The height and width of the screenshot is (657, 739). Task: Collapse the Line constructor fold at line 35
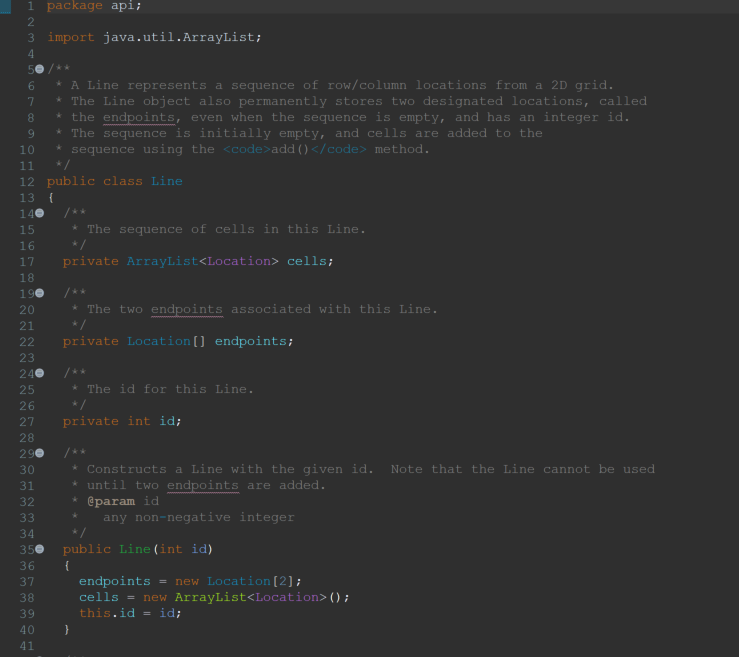click(x=40, y=549)
